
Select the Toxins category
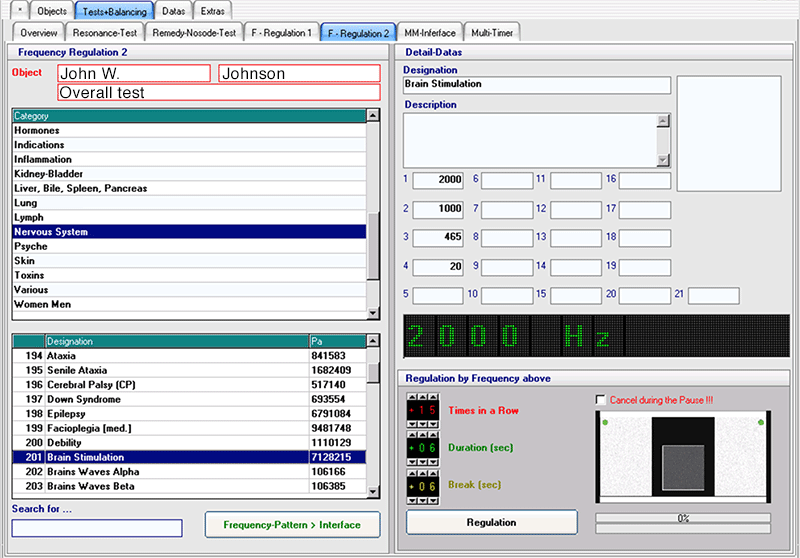click(189, 275)
